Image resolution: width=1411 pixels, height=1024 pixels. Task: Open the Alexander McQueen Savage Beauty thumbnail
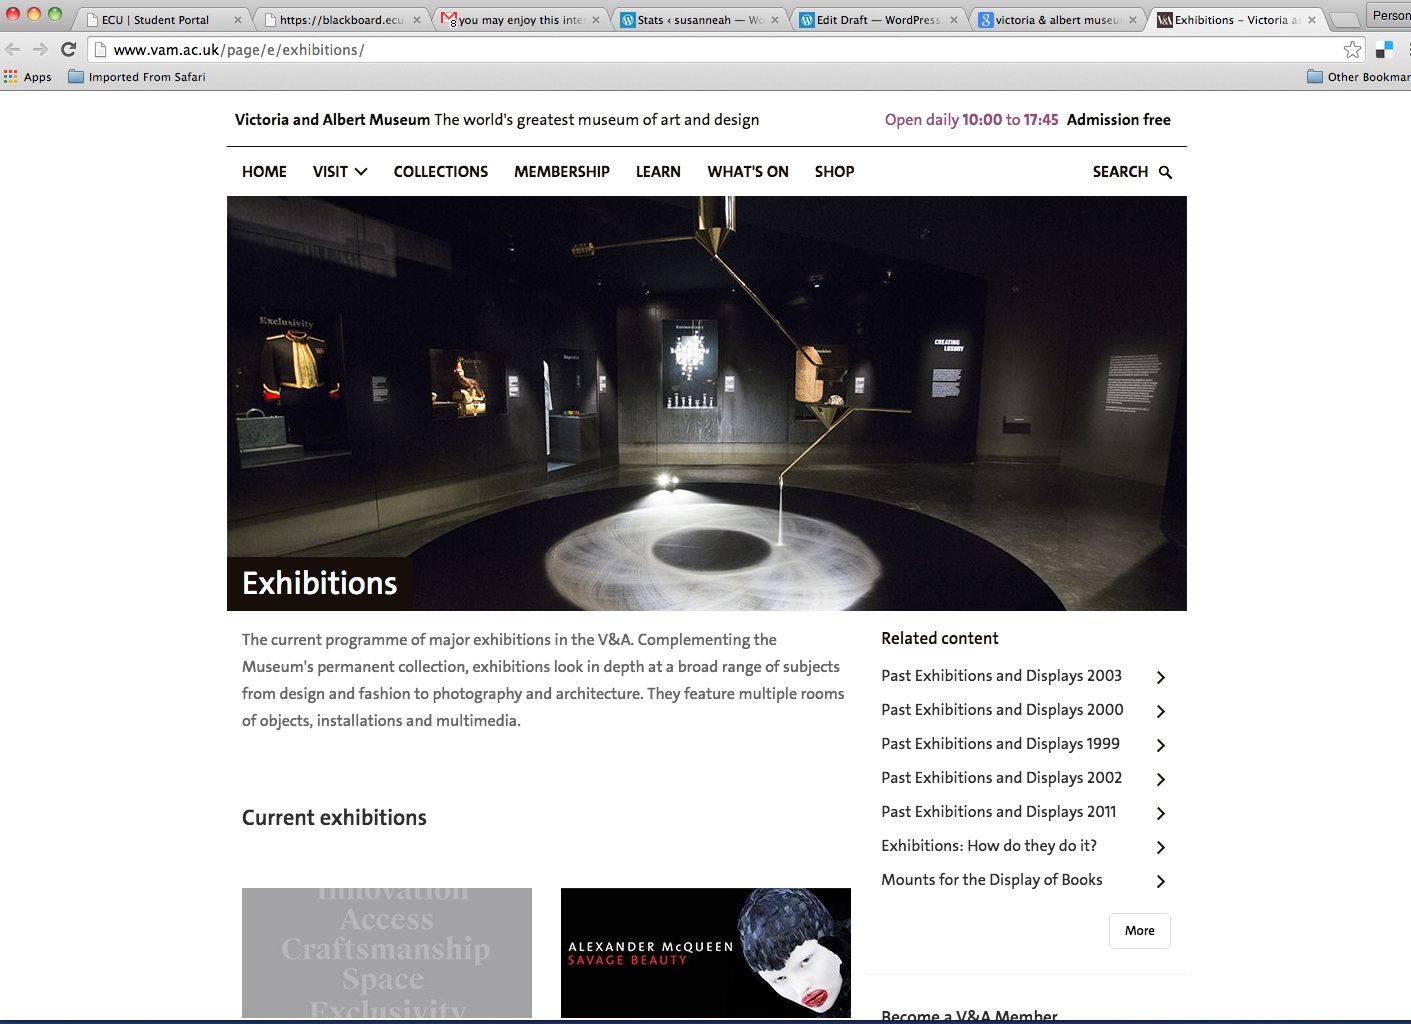tap(705, 952)
